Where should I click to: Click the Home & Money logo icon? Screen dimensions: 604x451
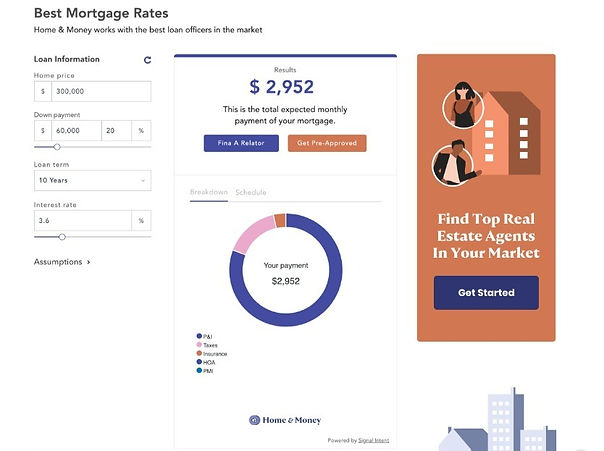point(254,420)
